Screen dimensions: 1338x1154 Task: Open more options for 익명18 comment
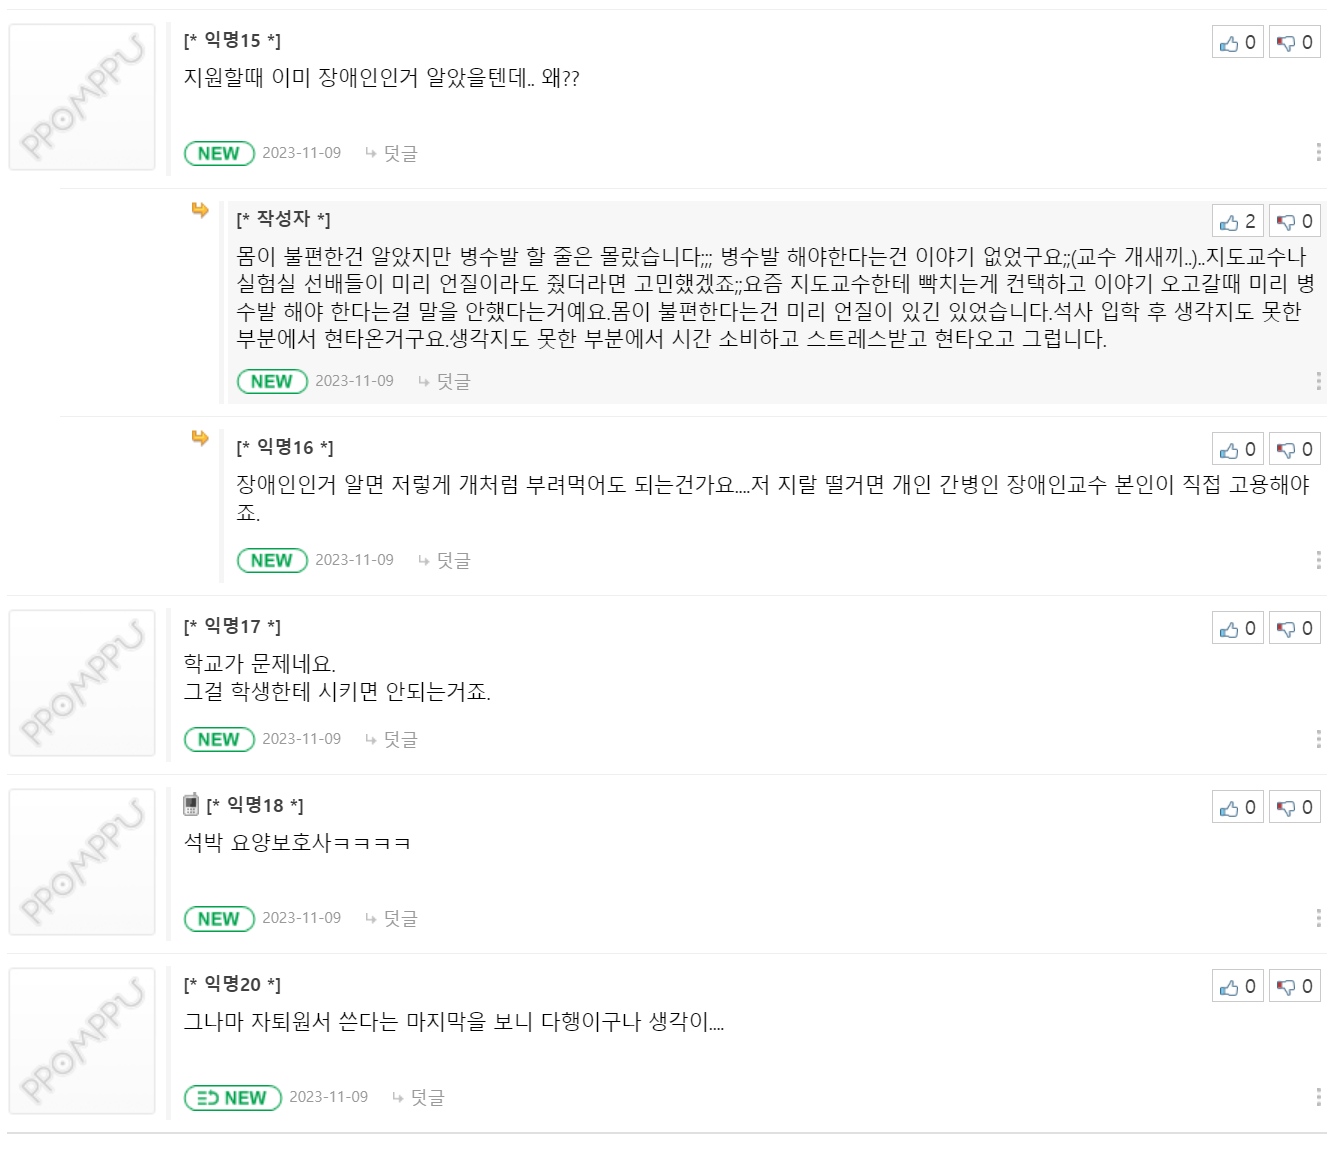[x=1318, y=918]
